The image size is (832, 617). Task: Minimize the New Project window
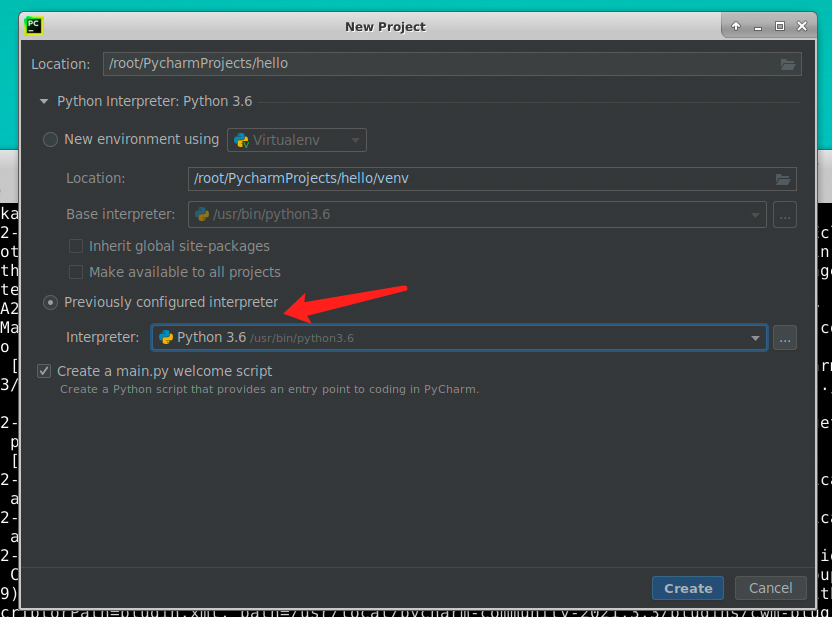[x=758, y=26]
